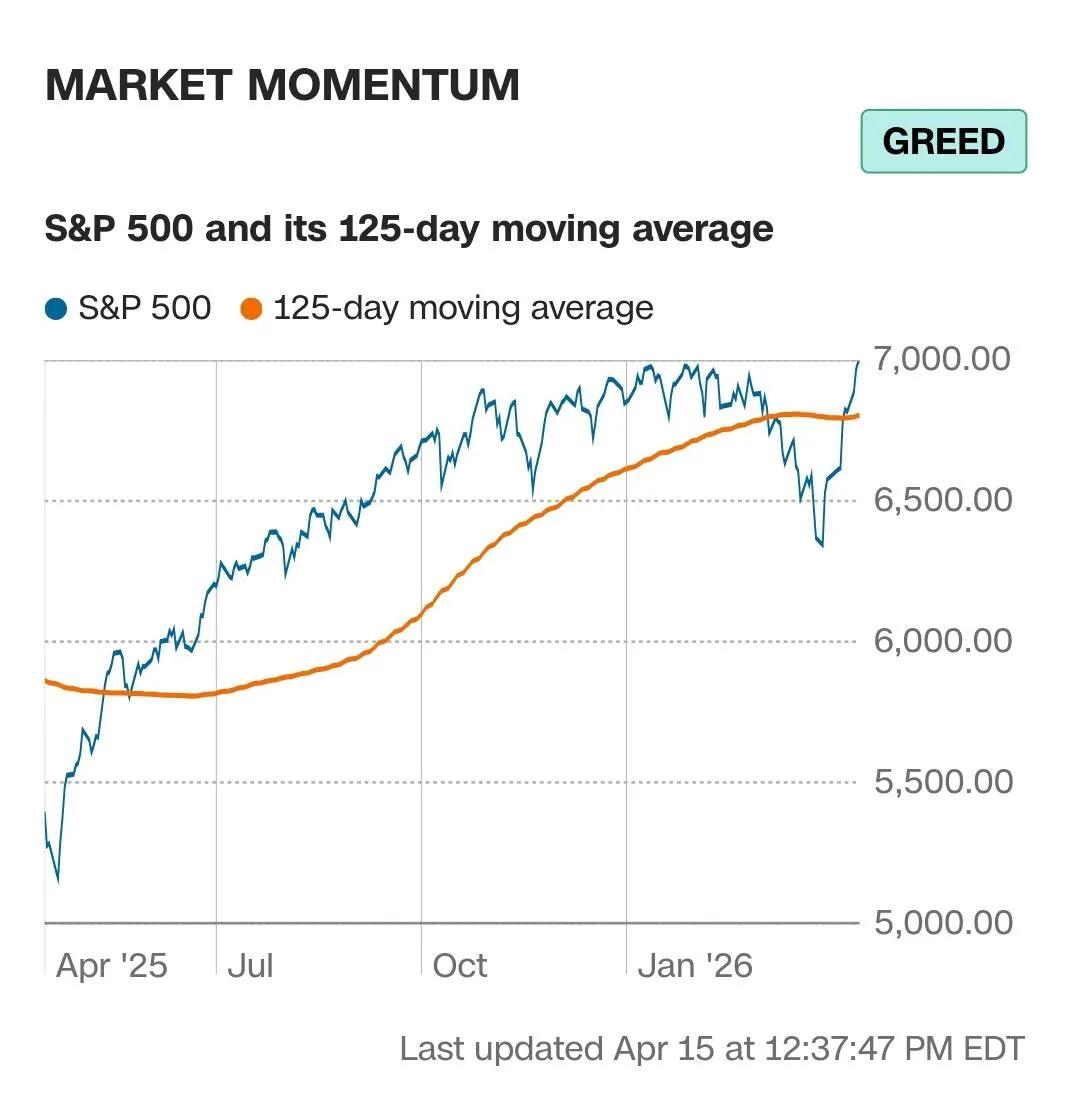Select the Apr '25 x-axis label
This screenshot has width=1079, height=1114.
pyautogui.click(x=112, y=966)
